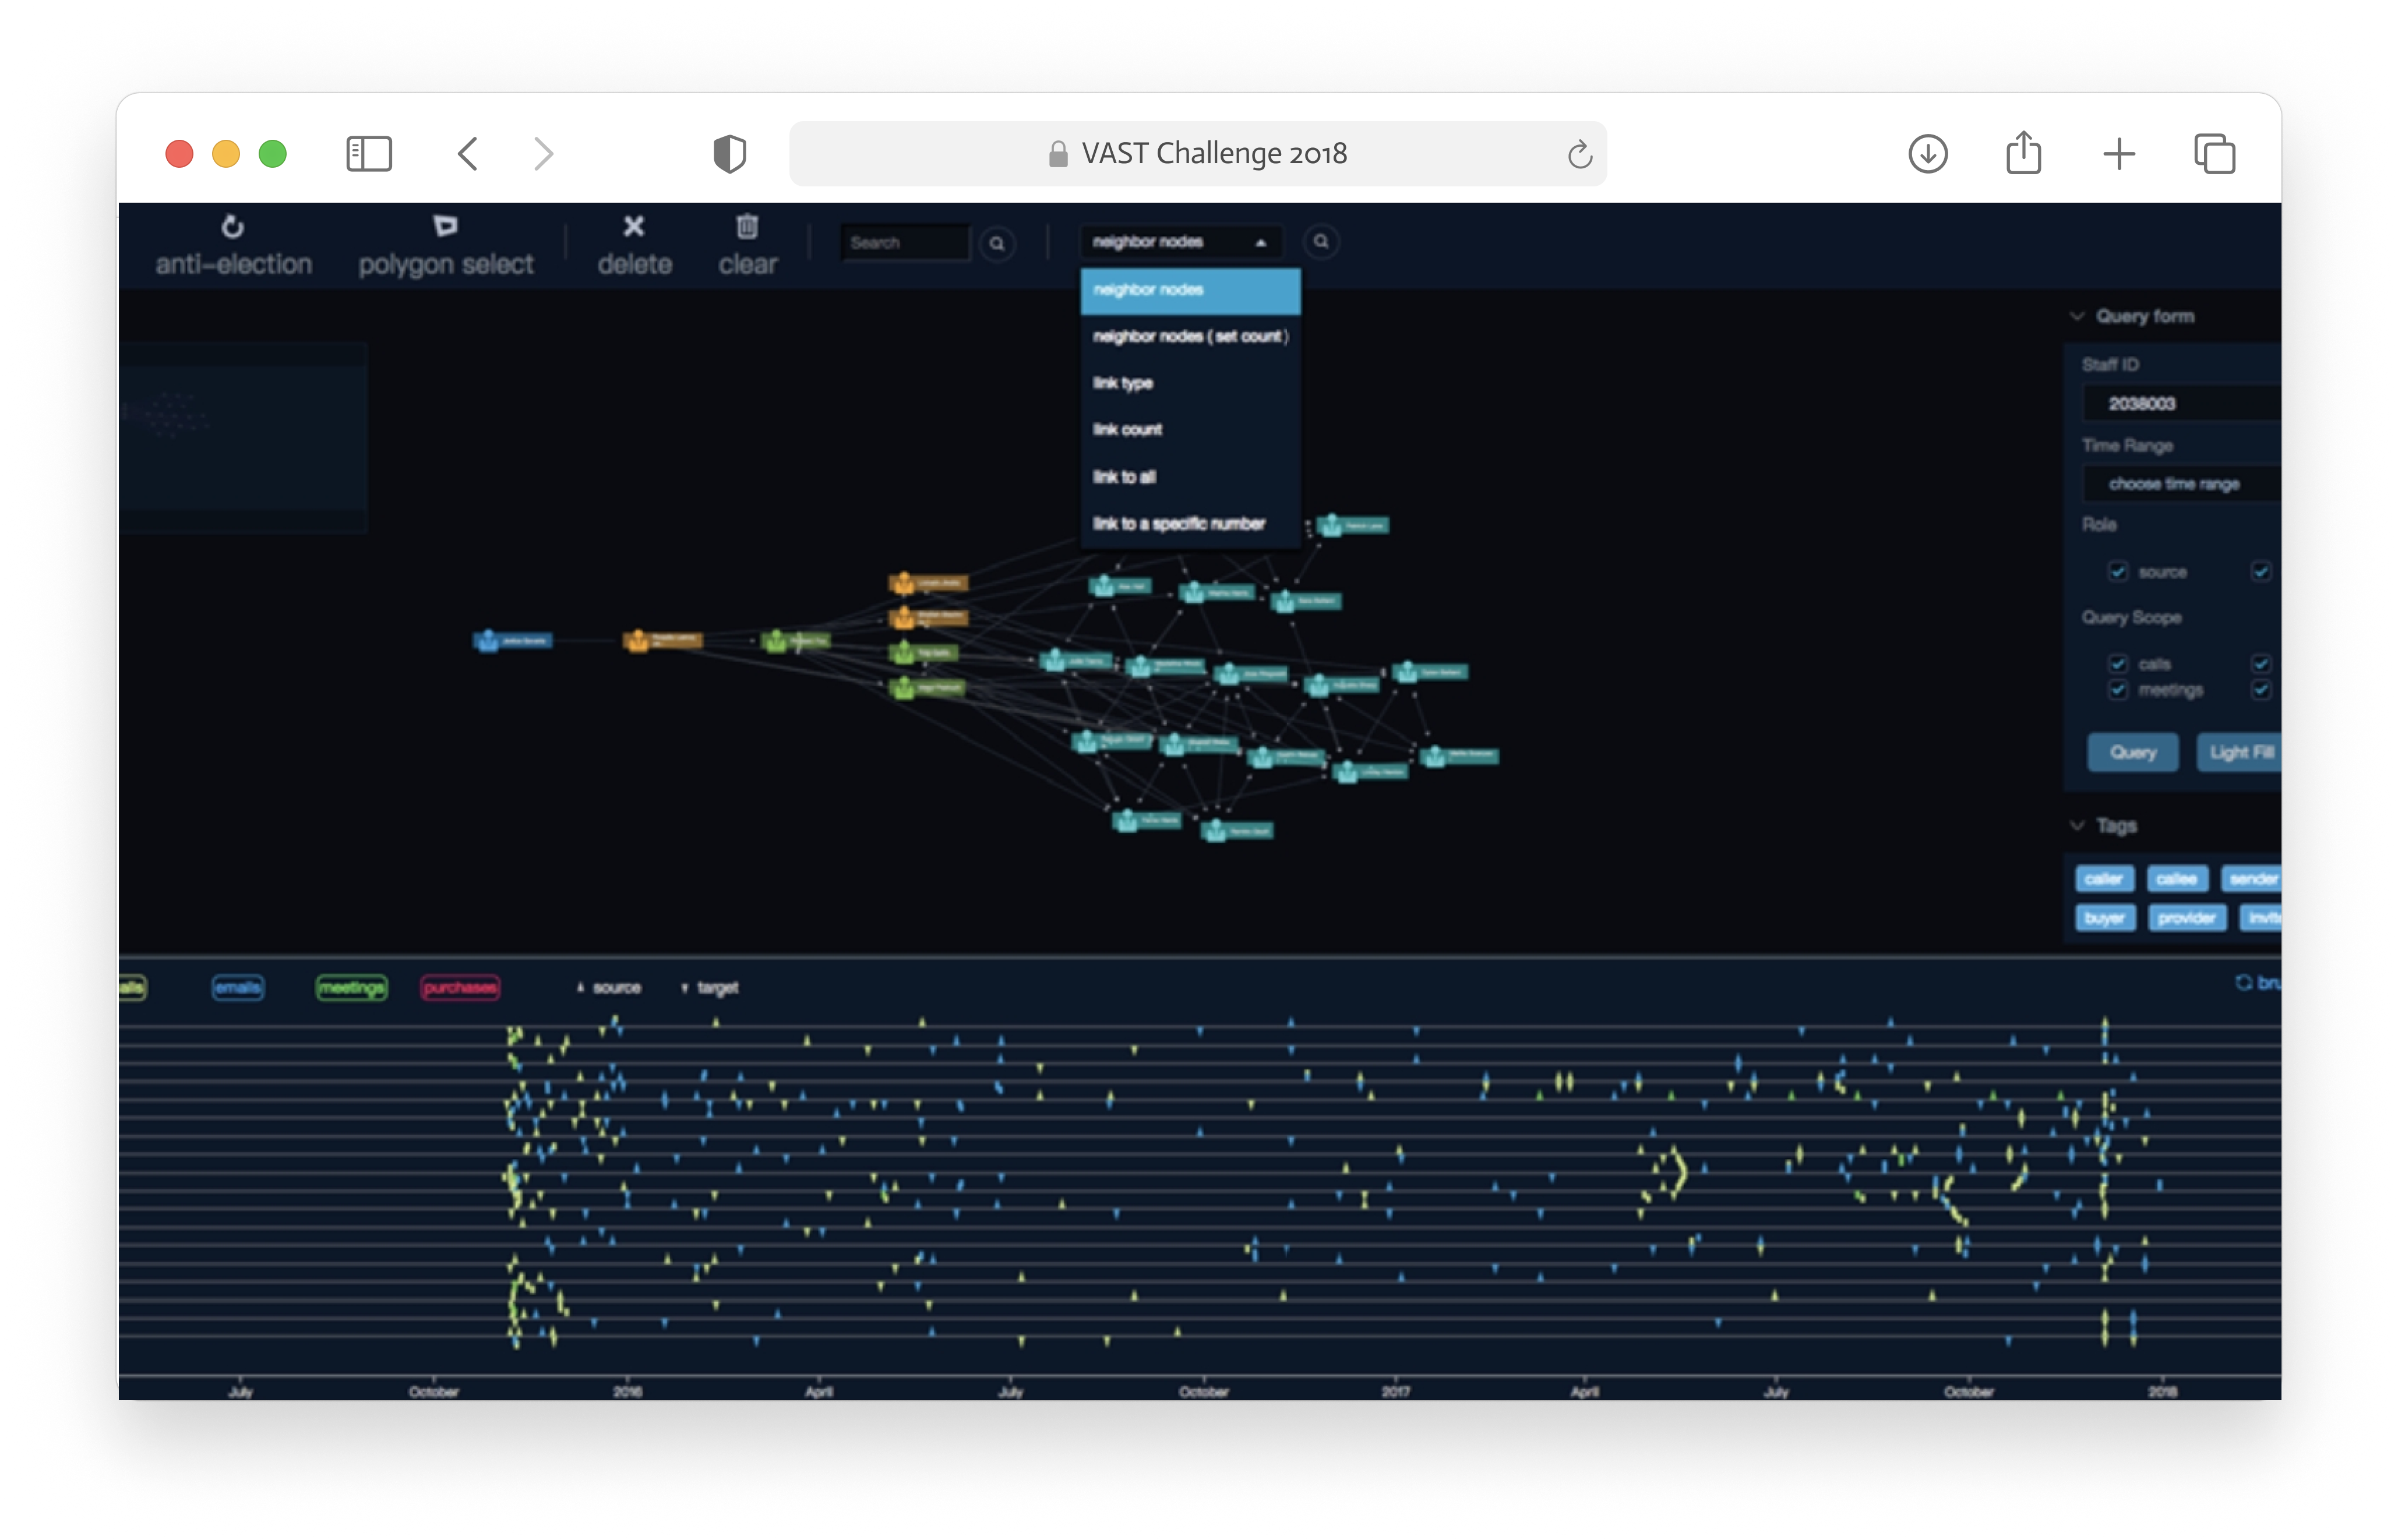2398x1540 pixels.
Task: Open a new tab with plus icon
Action: [x=2119, y=154]
